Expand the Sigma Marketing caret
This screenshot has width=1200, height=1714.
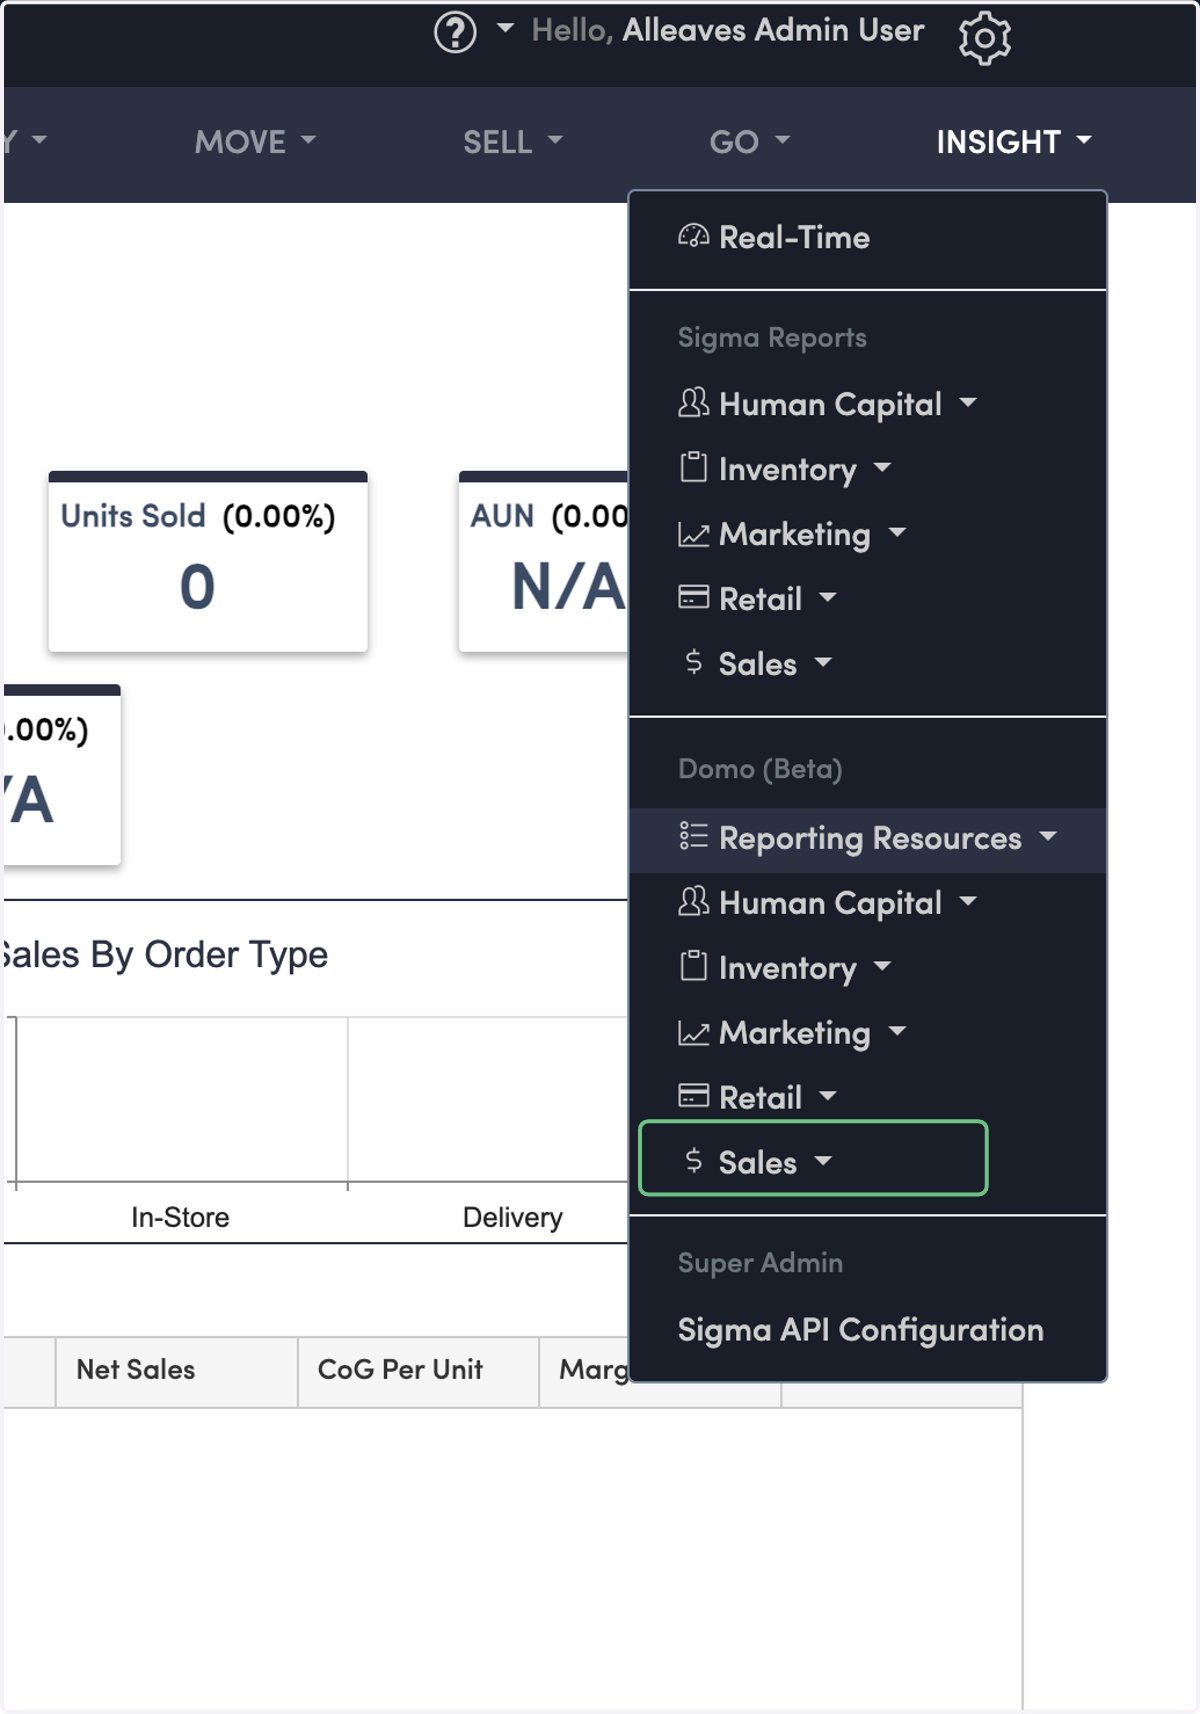click(897, 532)
